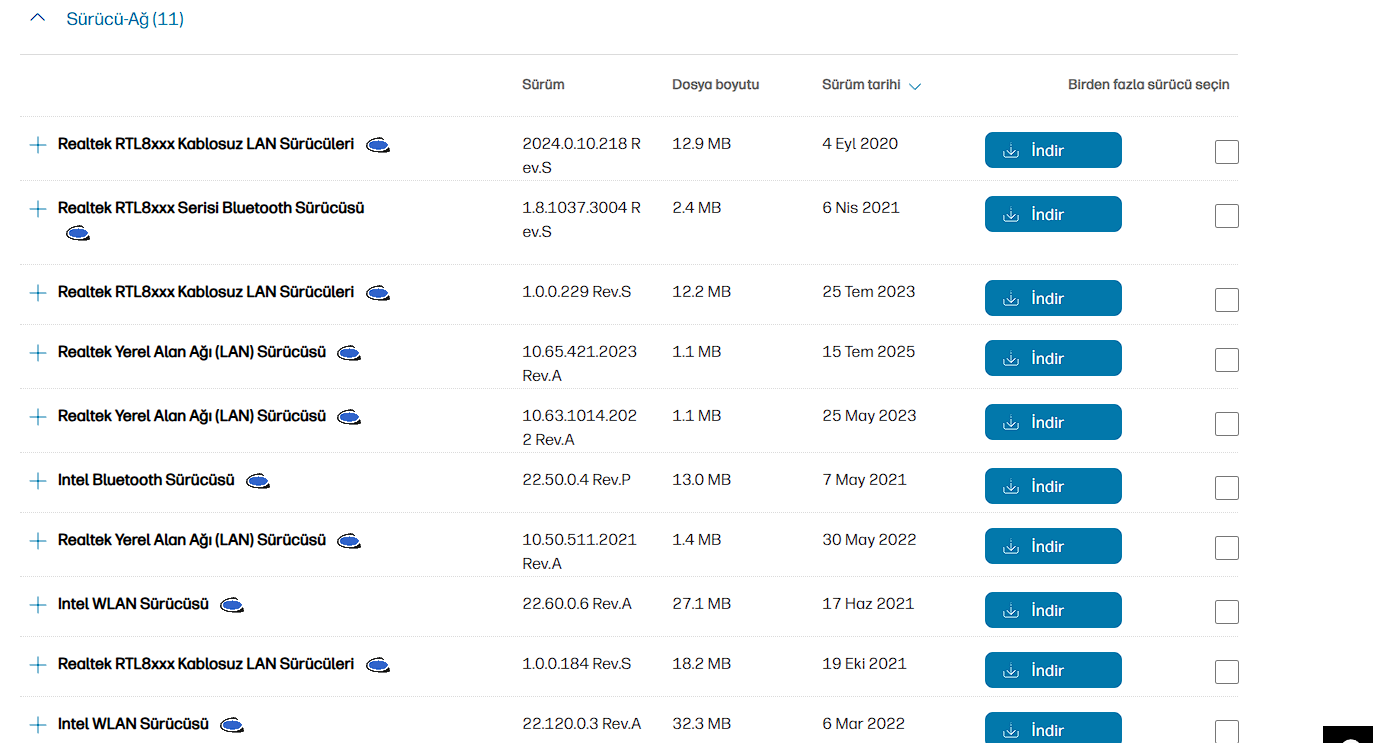1373x743 pixels.
Task: Expand the 1.0.0.184 Rev.S driver row
Action: pos(38,665)
